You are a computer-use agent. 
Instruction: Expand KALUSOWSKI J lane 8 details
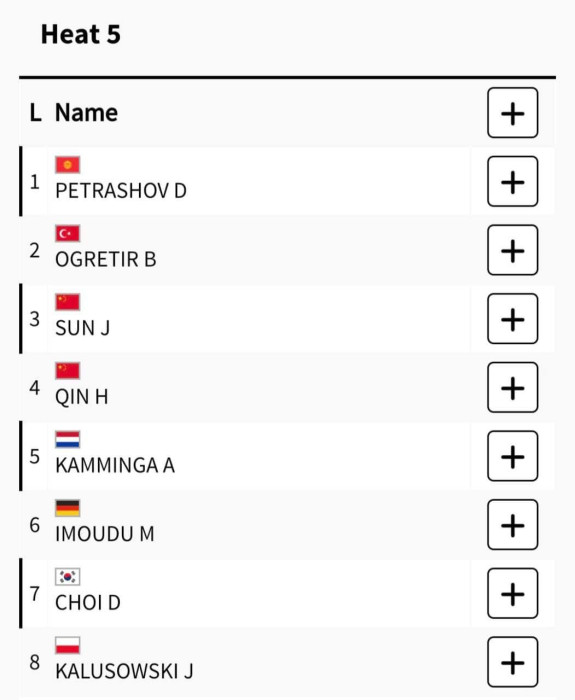pos(512,662)
